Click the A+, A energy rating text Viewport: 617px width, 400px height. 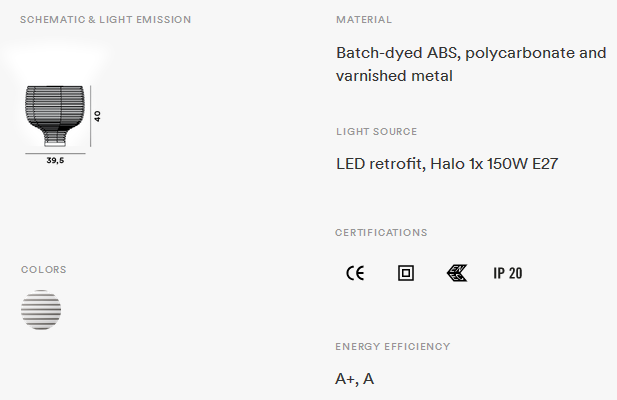[355, 379]
